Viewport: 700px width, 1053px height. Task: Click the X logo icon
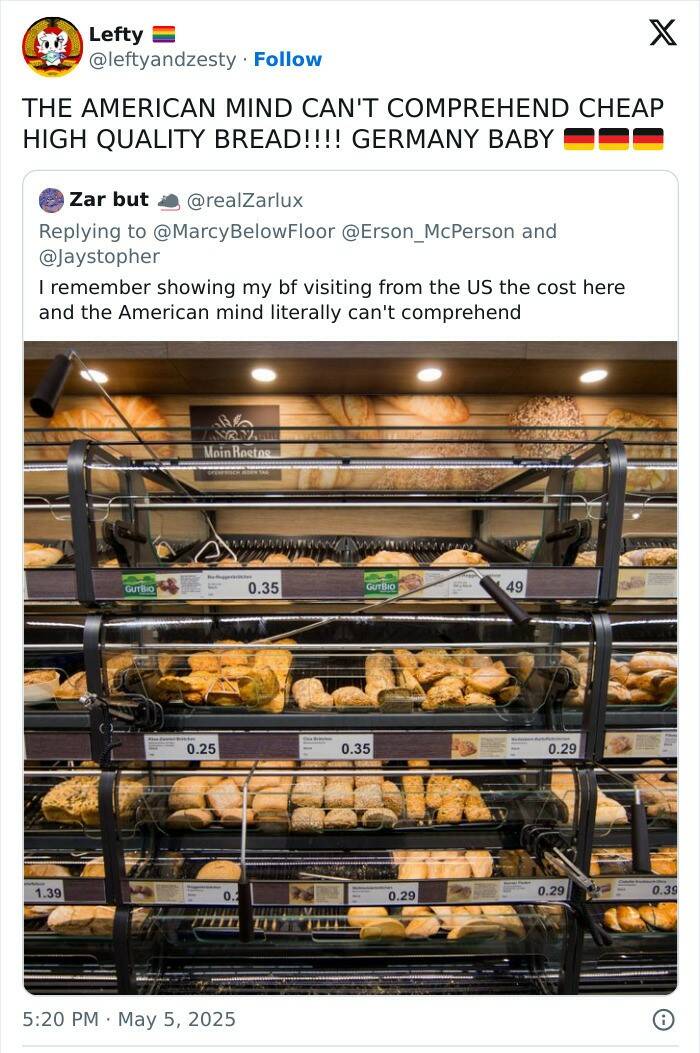click(x=662, y=33)
